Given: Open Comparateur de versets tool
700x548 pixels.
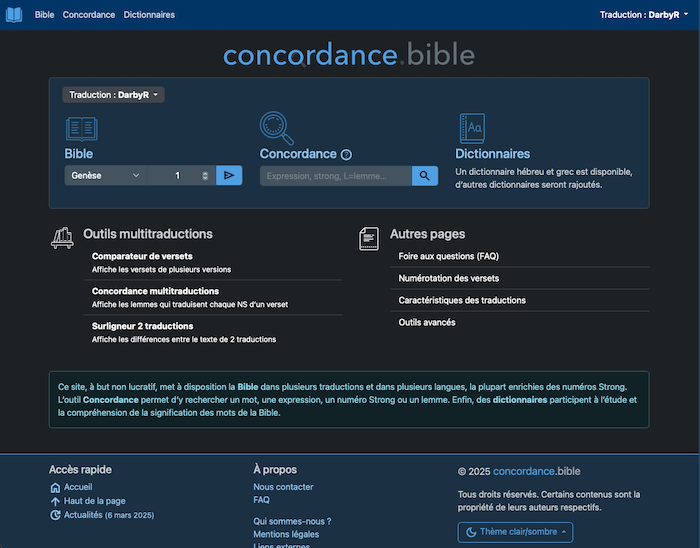Looking at the screenshot, I should coord(142,256).
